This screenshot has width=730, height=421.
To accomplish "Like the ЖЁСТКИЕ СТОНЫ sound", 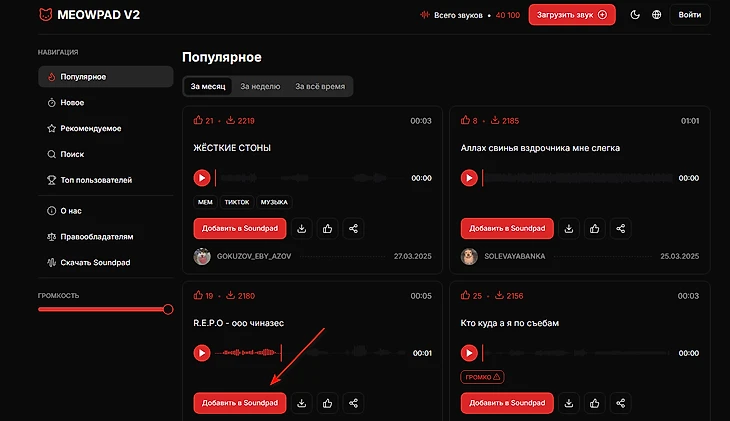I will (x=327, y=229).
